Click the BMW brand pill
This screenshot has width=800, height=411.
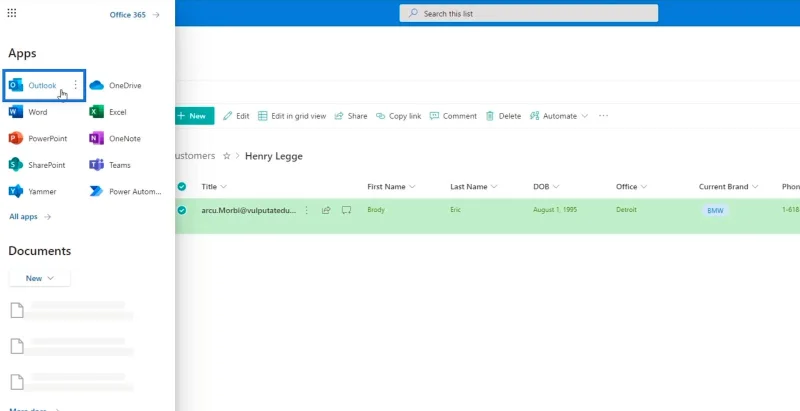715,211
